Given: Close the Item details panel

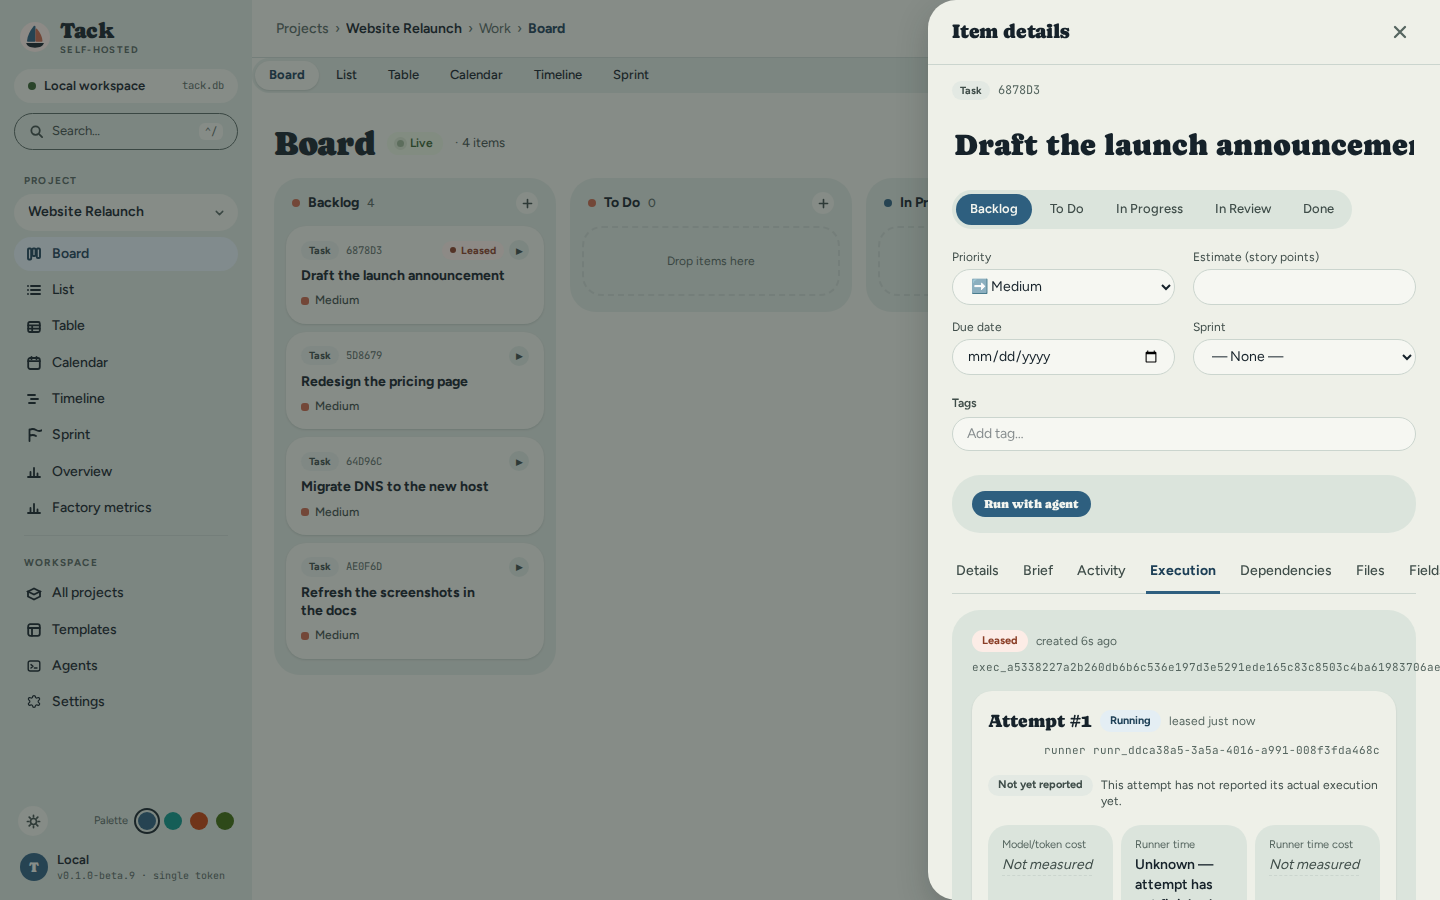Looking at the screenshot, I should [x=1400, y=32].
